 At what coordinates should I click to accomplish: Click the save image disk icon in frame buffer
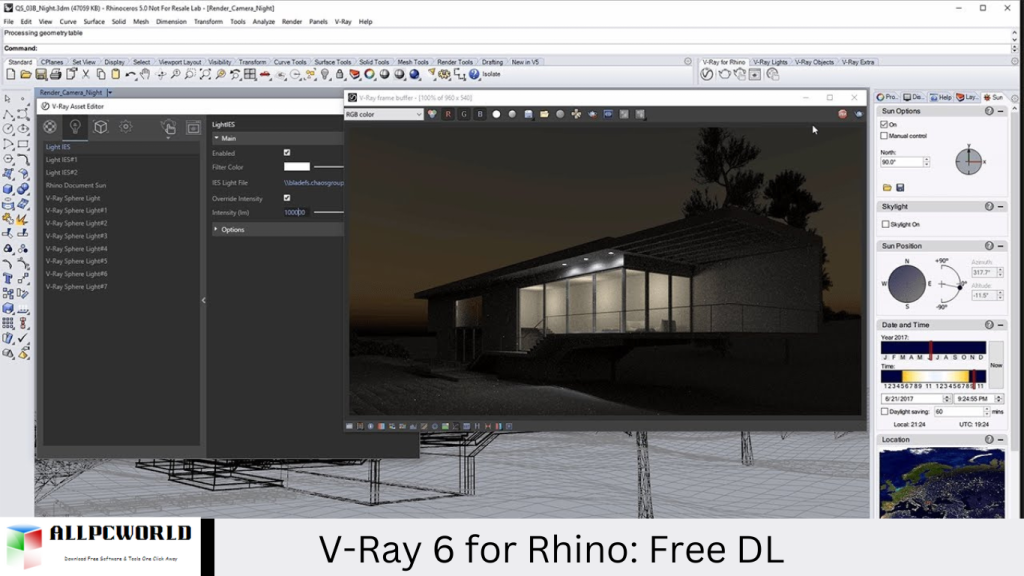(528, 114)
